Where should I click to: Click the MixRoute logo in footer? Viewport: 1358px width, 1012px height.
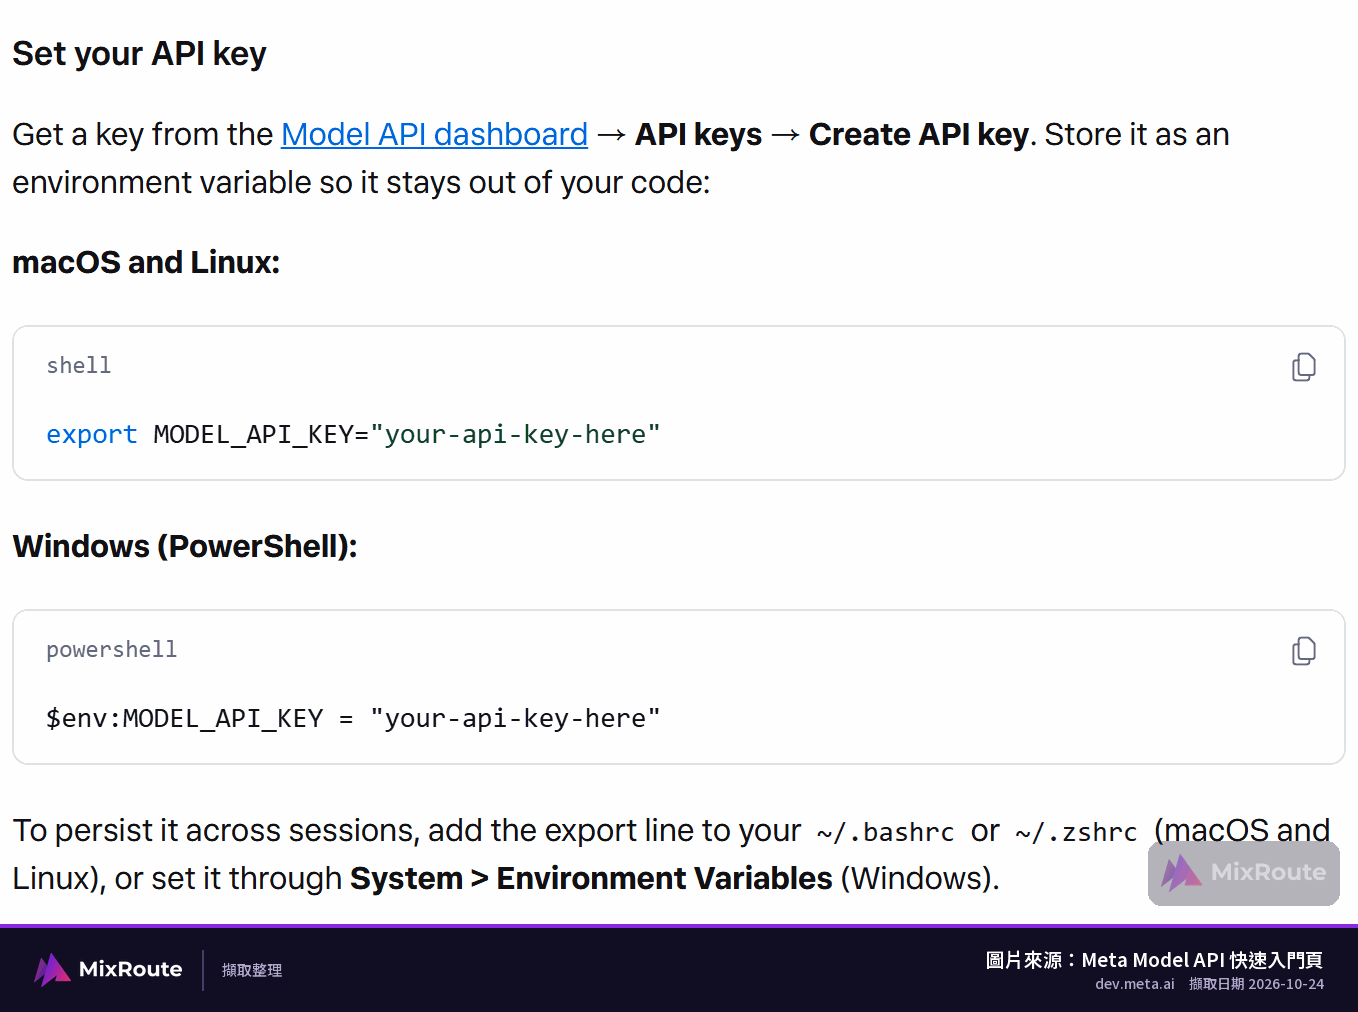point(108,969)
